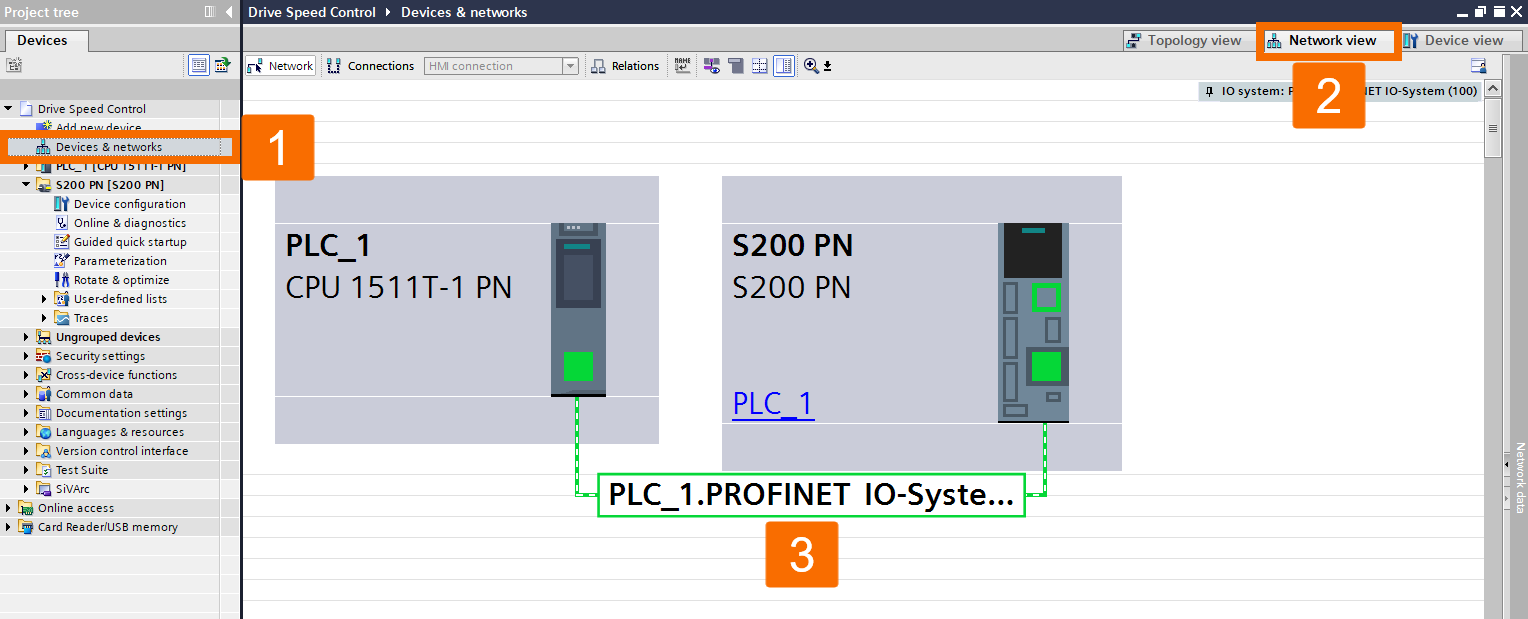This screenshot has width=1528, height=619.
Task: Expand the Online access node arrow
Action: pos(9,508)
